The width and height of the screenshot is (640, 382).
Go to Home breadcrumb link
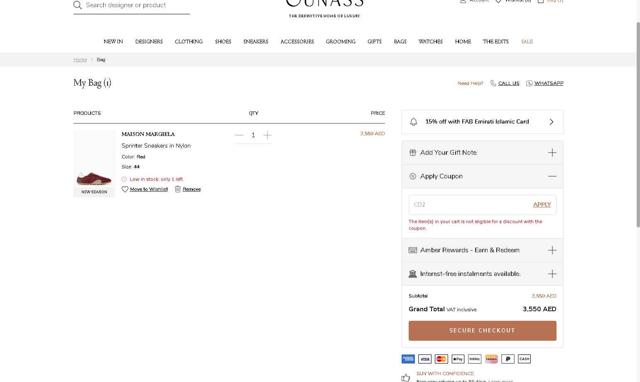(80, 60)
